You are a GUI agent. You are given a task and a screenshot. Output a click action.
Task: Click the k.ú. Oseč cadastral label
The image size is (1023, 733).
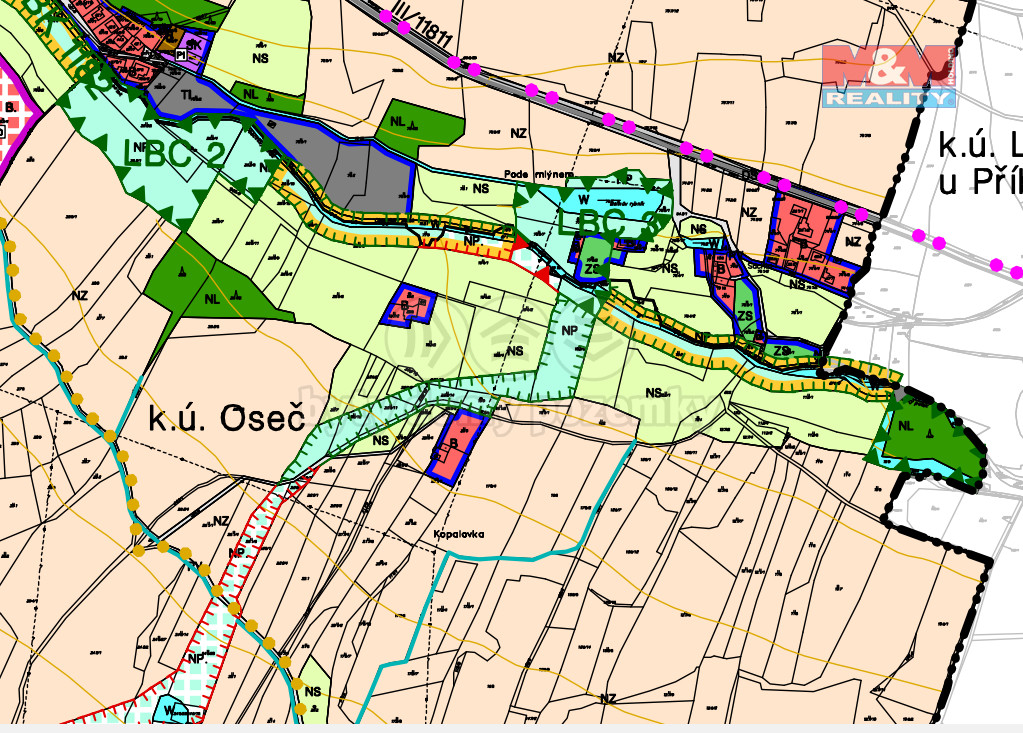[226, 418]
